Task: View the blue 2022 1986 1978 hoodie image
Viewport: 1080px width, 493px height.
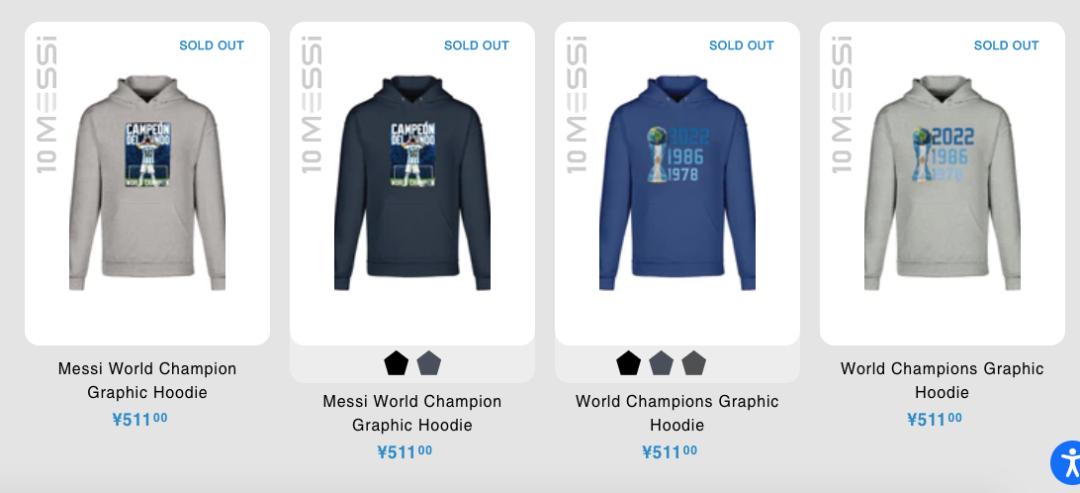Action: coord(677,184)
